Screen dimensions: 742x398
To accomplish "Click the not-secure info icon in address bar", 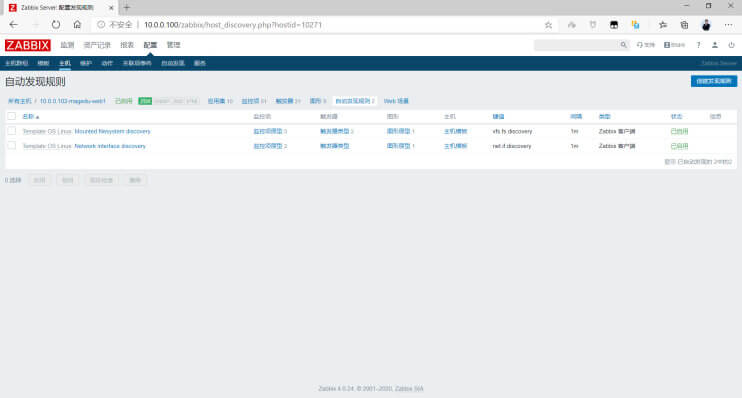I will pyautogui.click(x=101, y=25).
